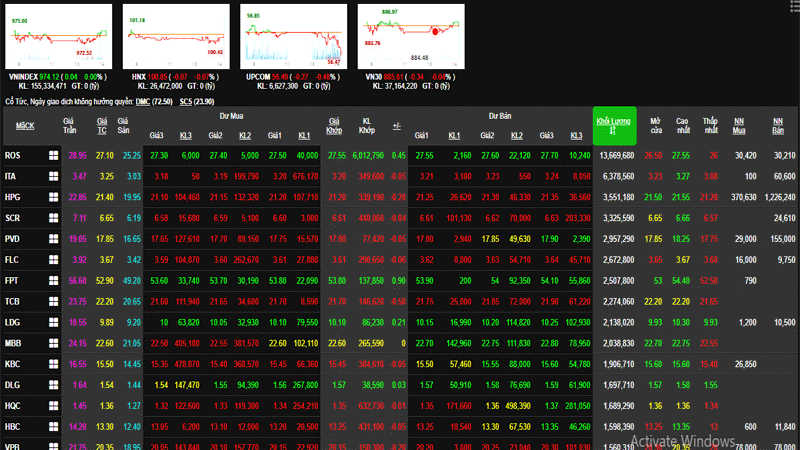Click ITA total volume 6,378,560

coord(618,177)
